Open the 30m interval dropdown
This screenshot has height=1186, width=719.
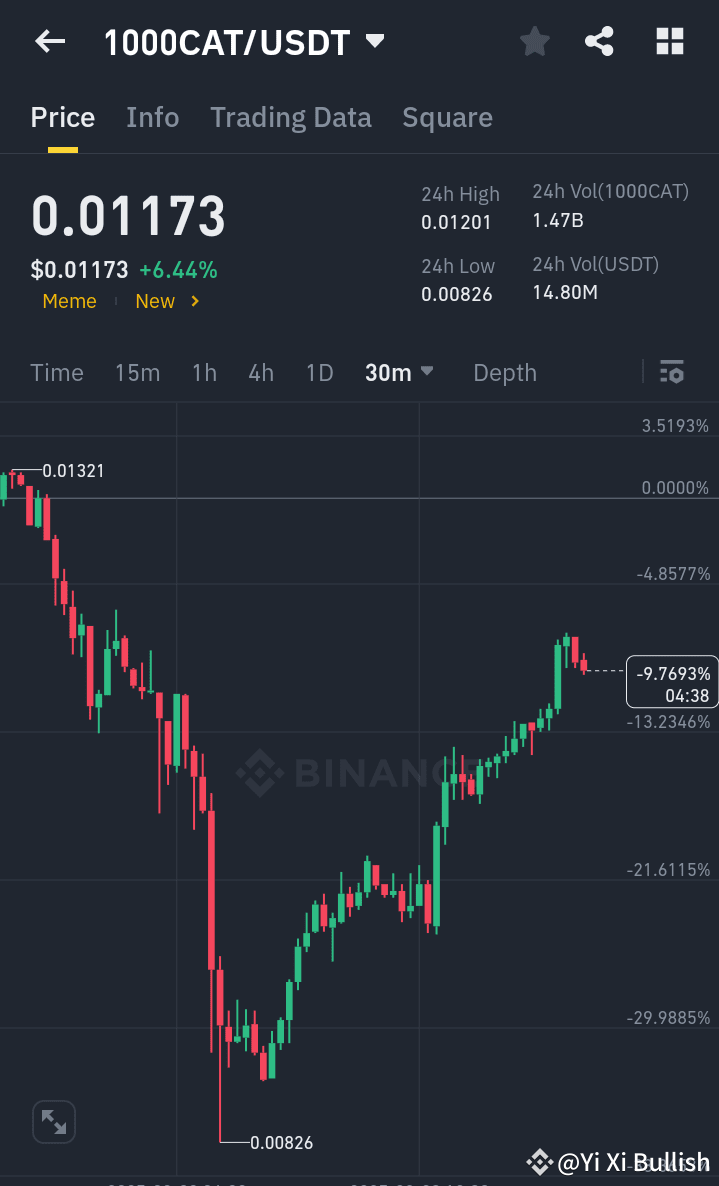tap(398, 371)
